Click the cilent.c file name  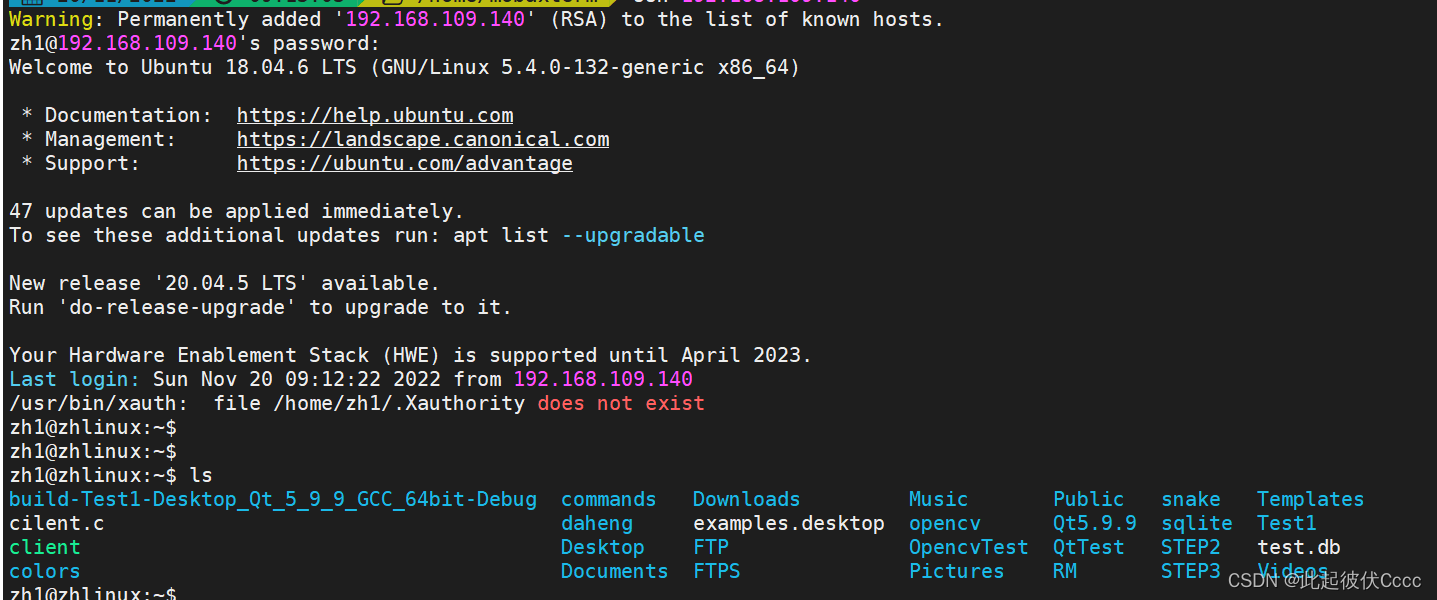click(x=57, y=523)
